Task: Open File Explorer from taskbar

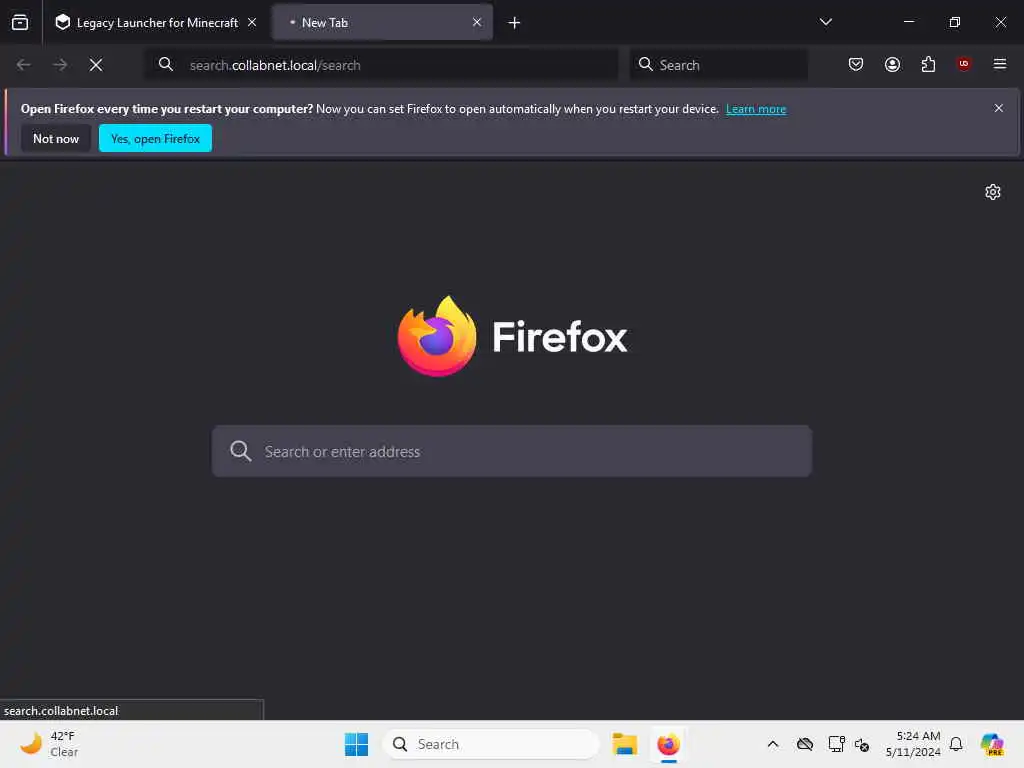Action: 624,744
